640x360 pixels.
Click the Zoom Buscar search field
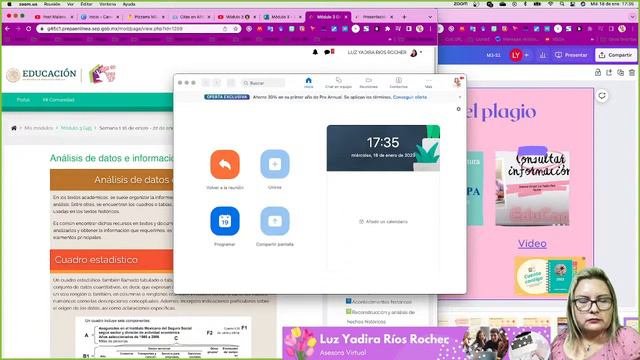point(263,83)
